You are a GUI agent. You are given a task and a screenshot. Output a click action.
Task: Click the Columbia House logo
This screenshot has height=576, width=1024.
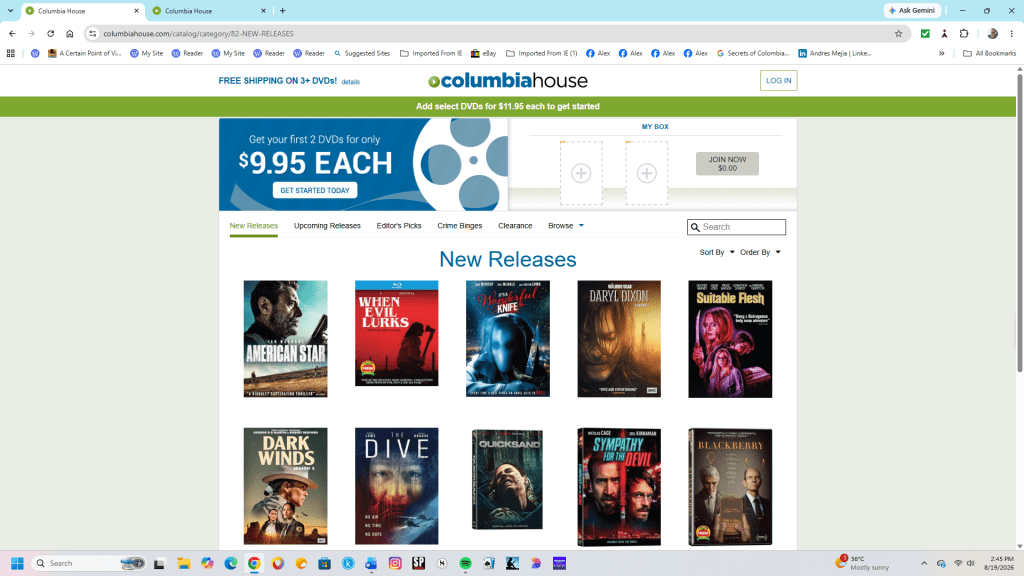point(507,80)
